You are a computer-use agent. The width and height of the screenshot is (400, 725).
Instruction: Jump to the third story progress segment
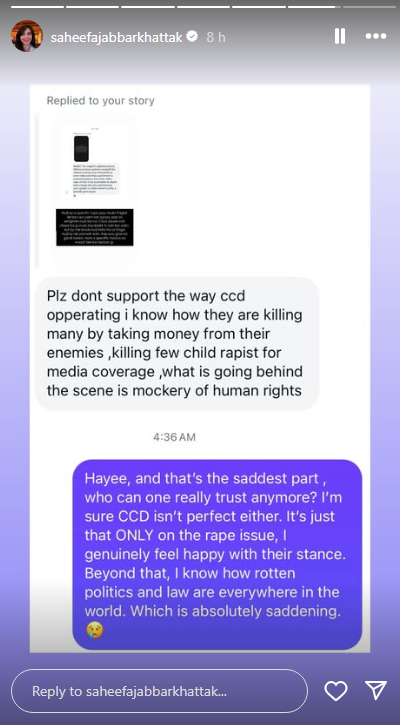click(148, 7)
